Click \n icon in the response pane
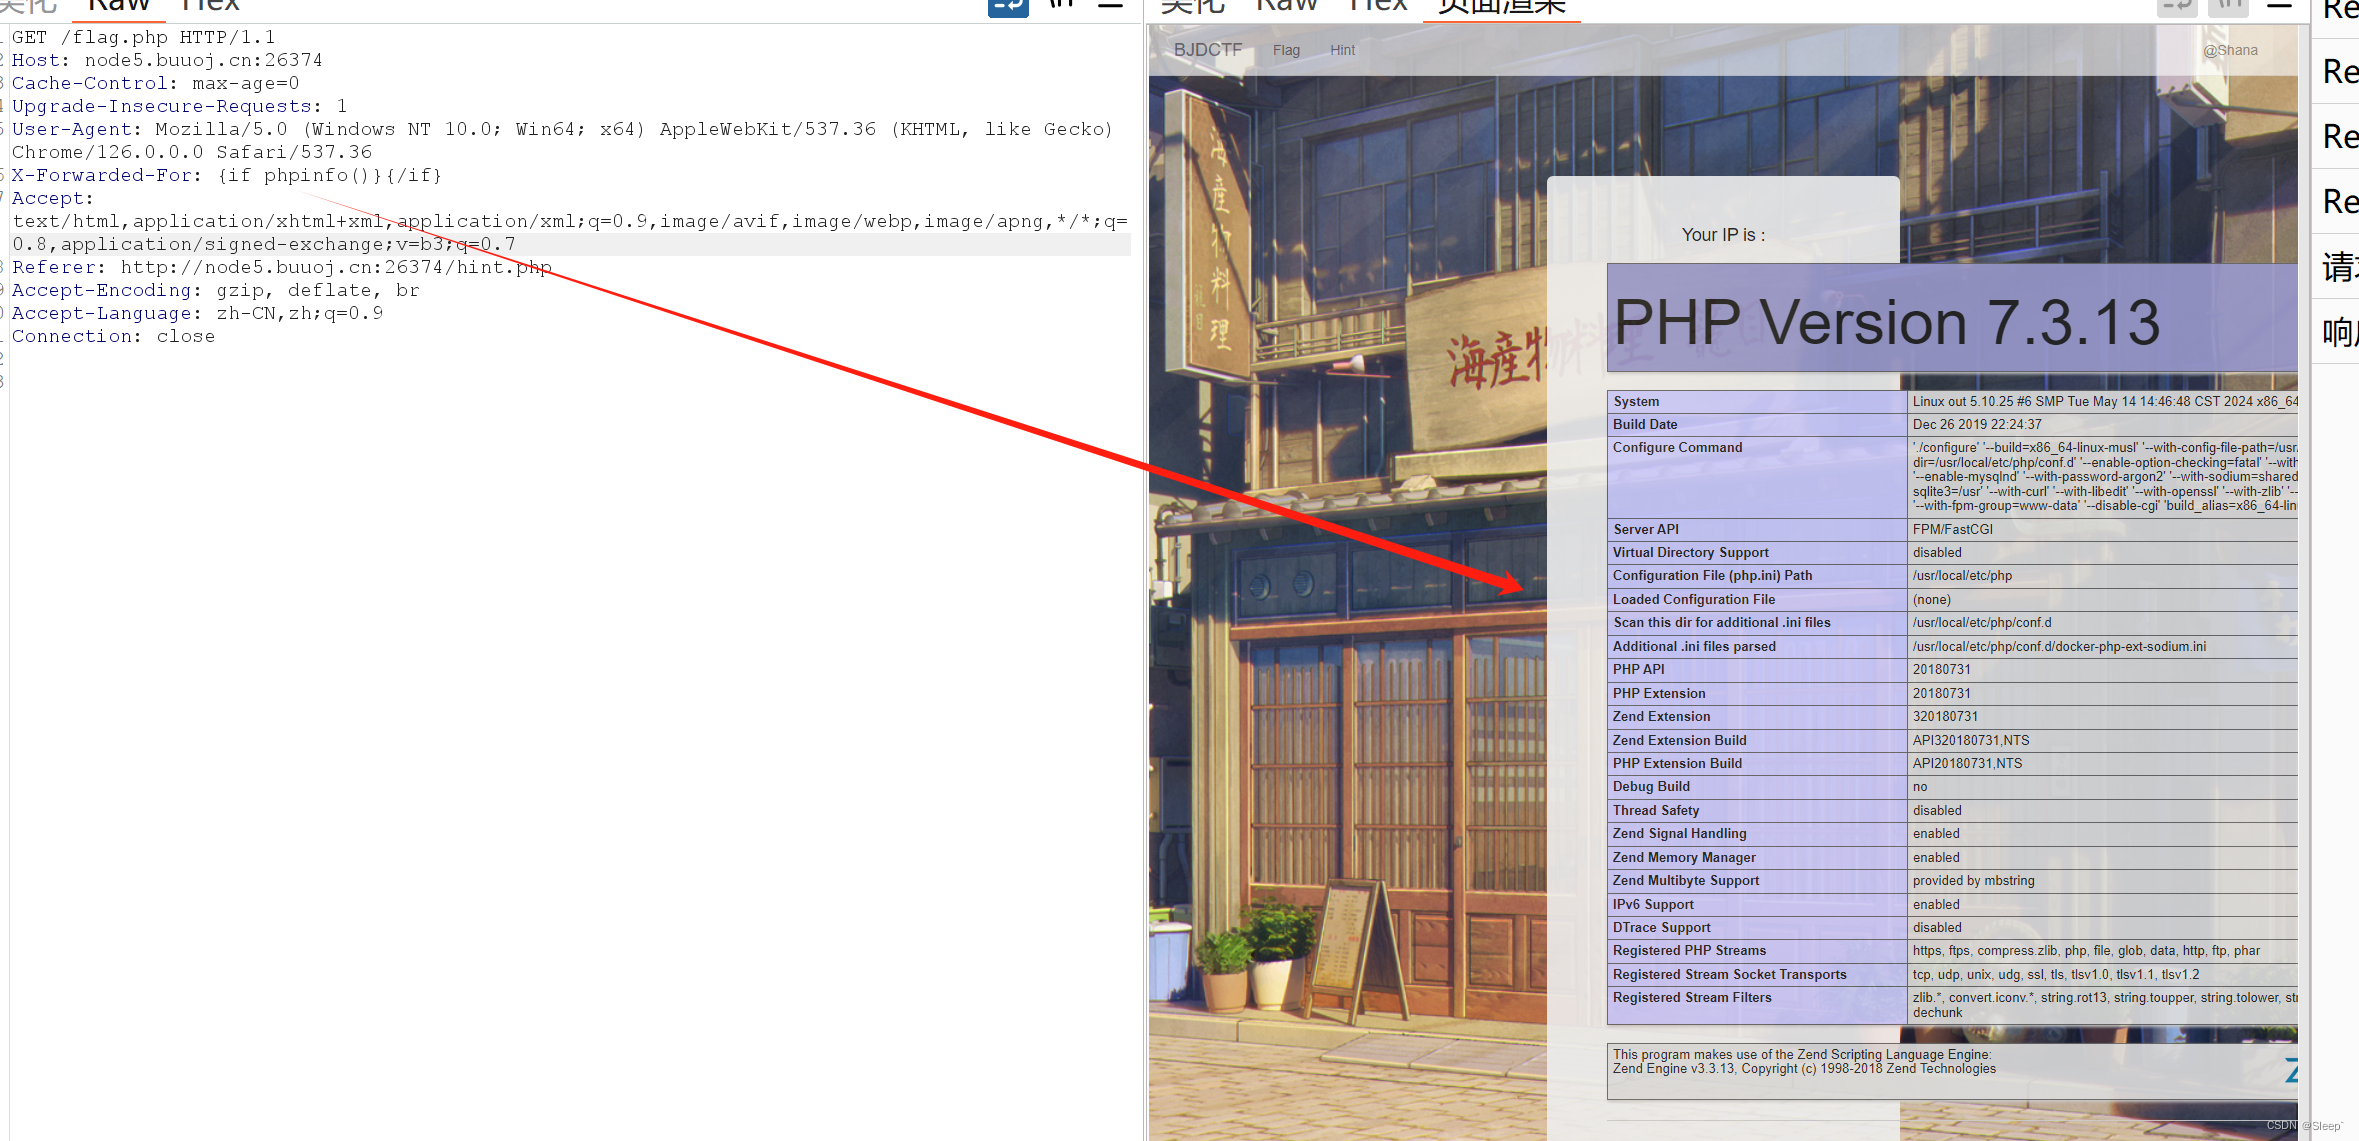Screen dimensions: 2359x1141 [x=2229, y=6]
